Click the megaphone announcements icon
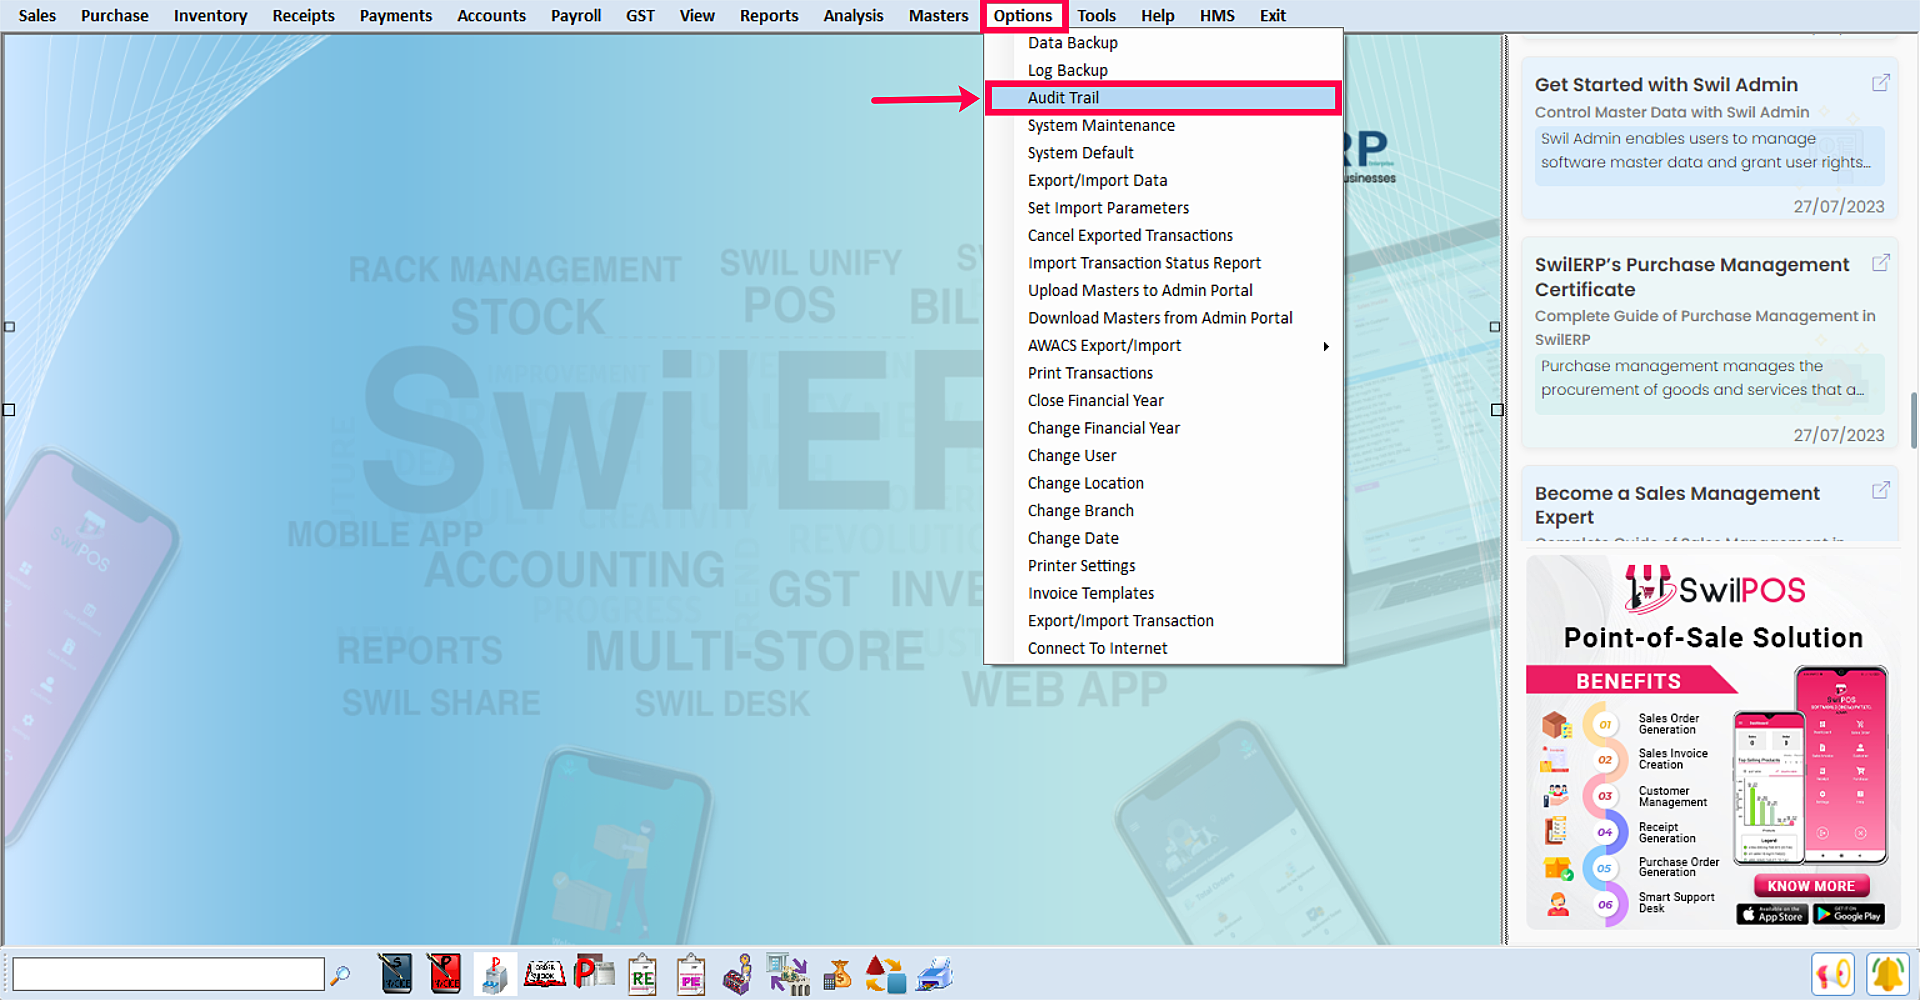Screen dimensions: 1920x1000 tap(1833, 974)
